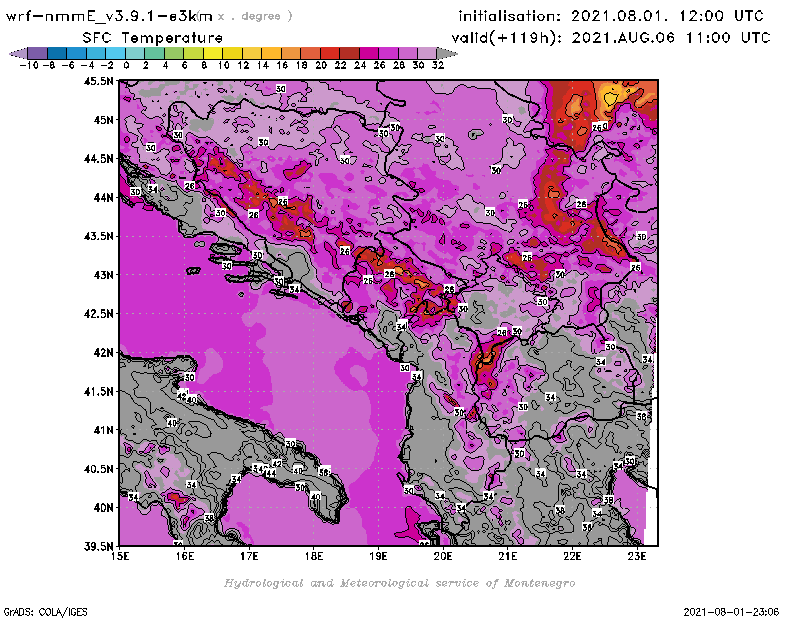Click the 'initialisation: 2021.08.01. 12:00 UTC' text

[x=610, y=16]
